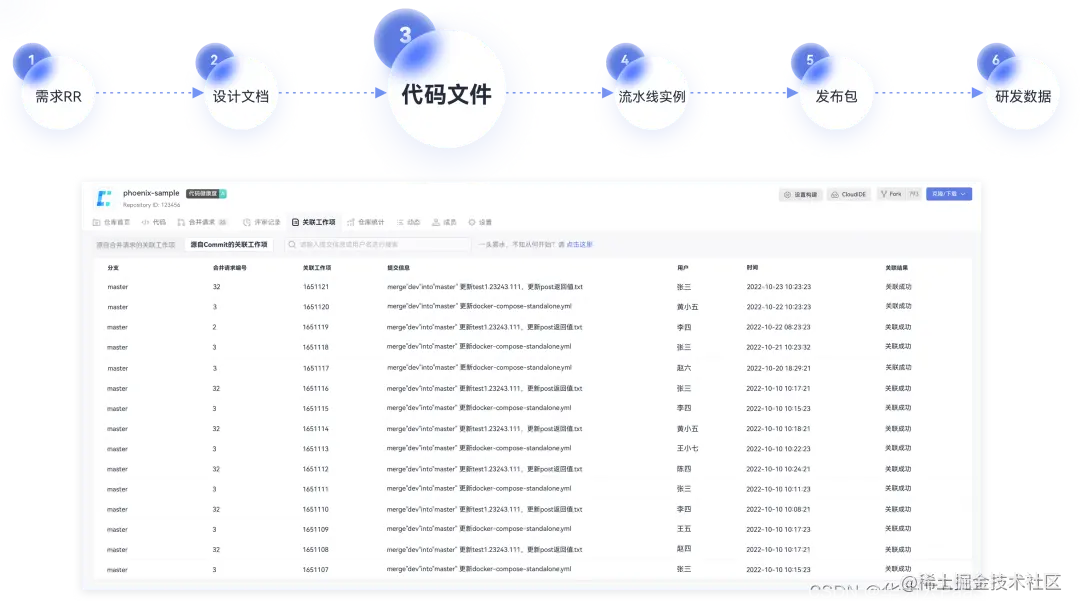The width and height of the screenshot is (1080, 611).
Task: Click the 提交信息 column header
Action: pyautogui.click(x=398, y=268)
